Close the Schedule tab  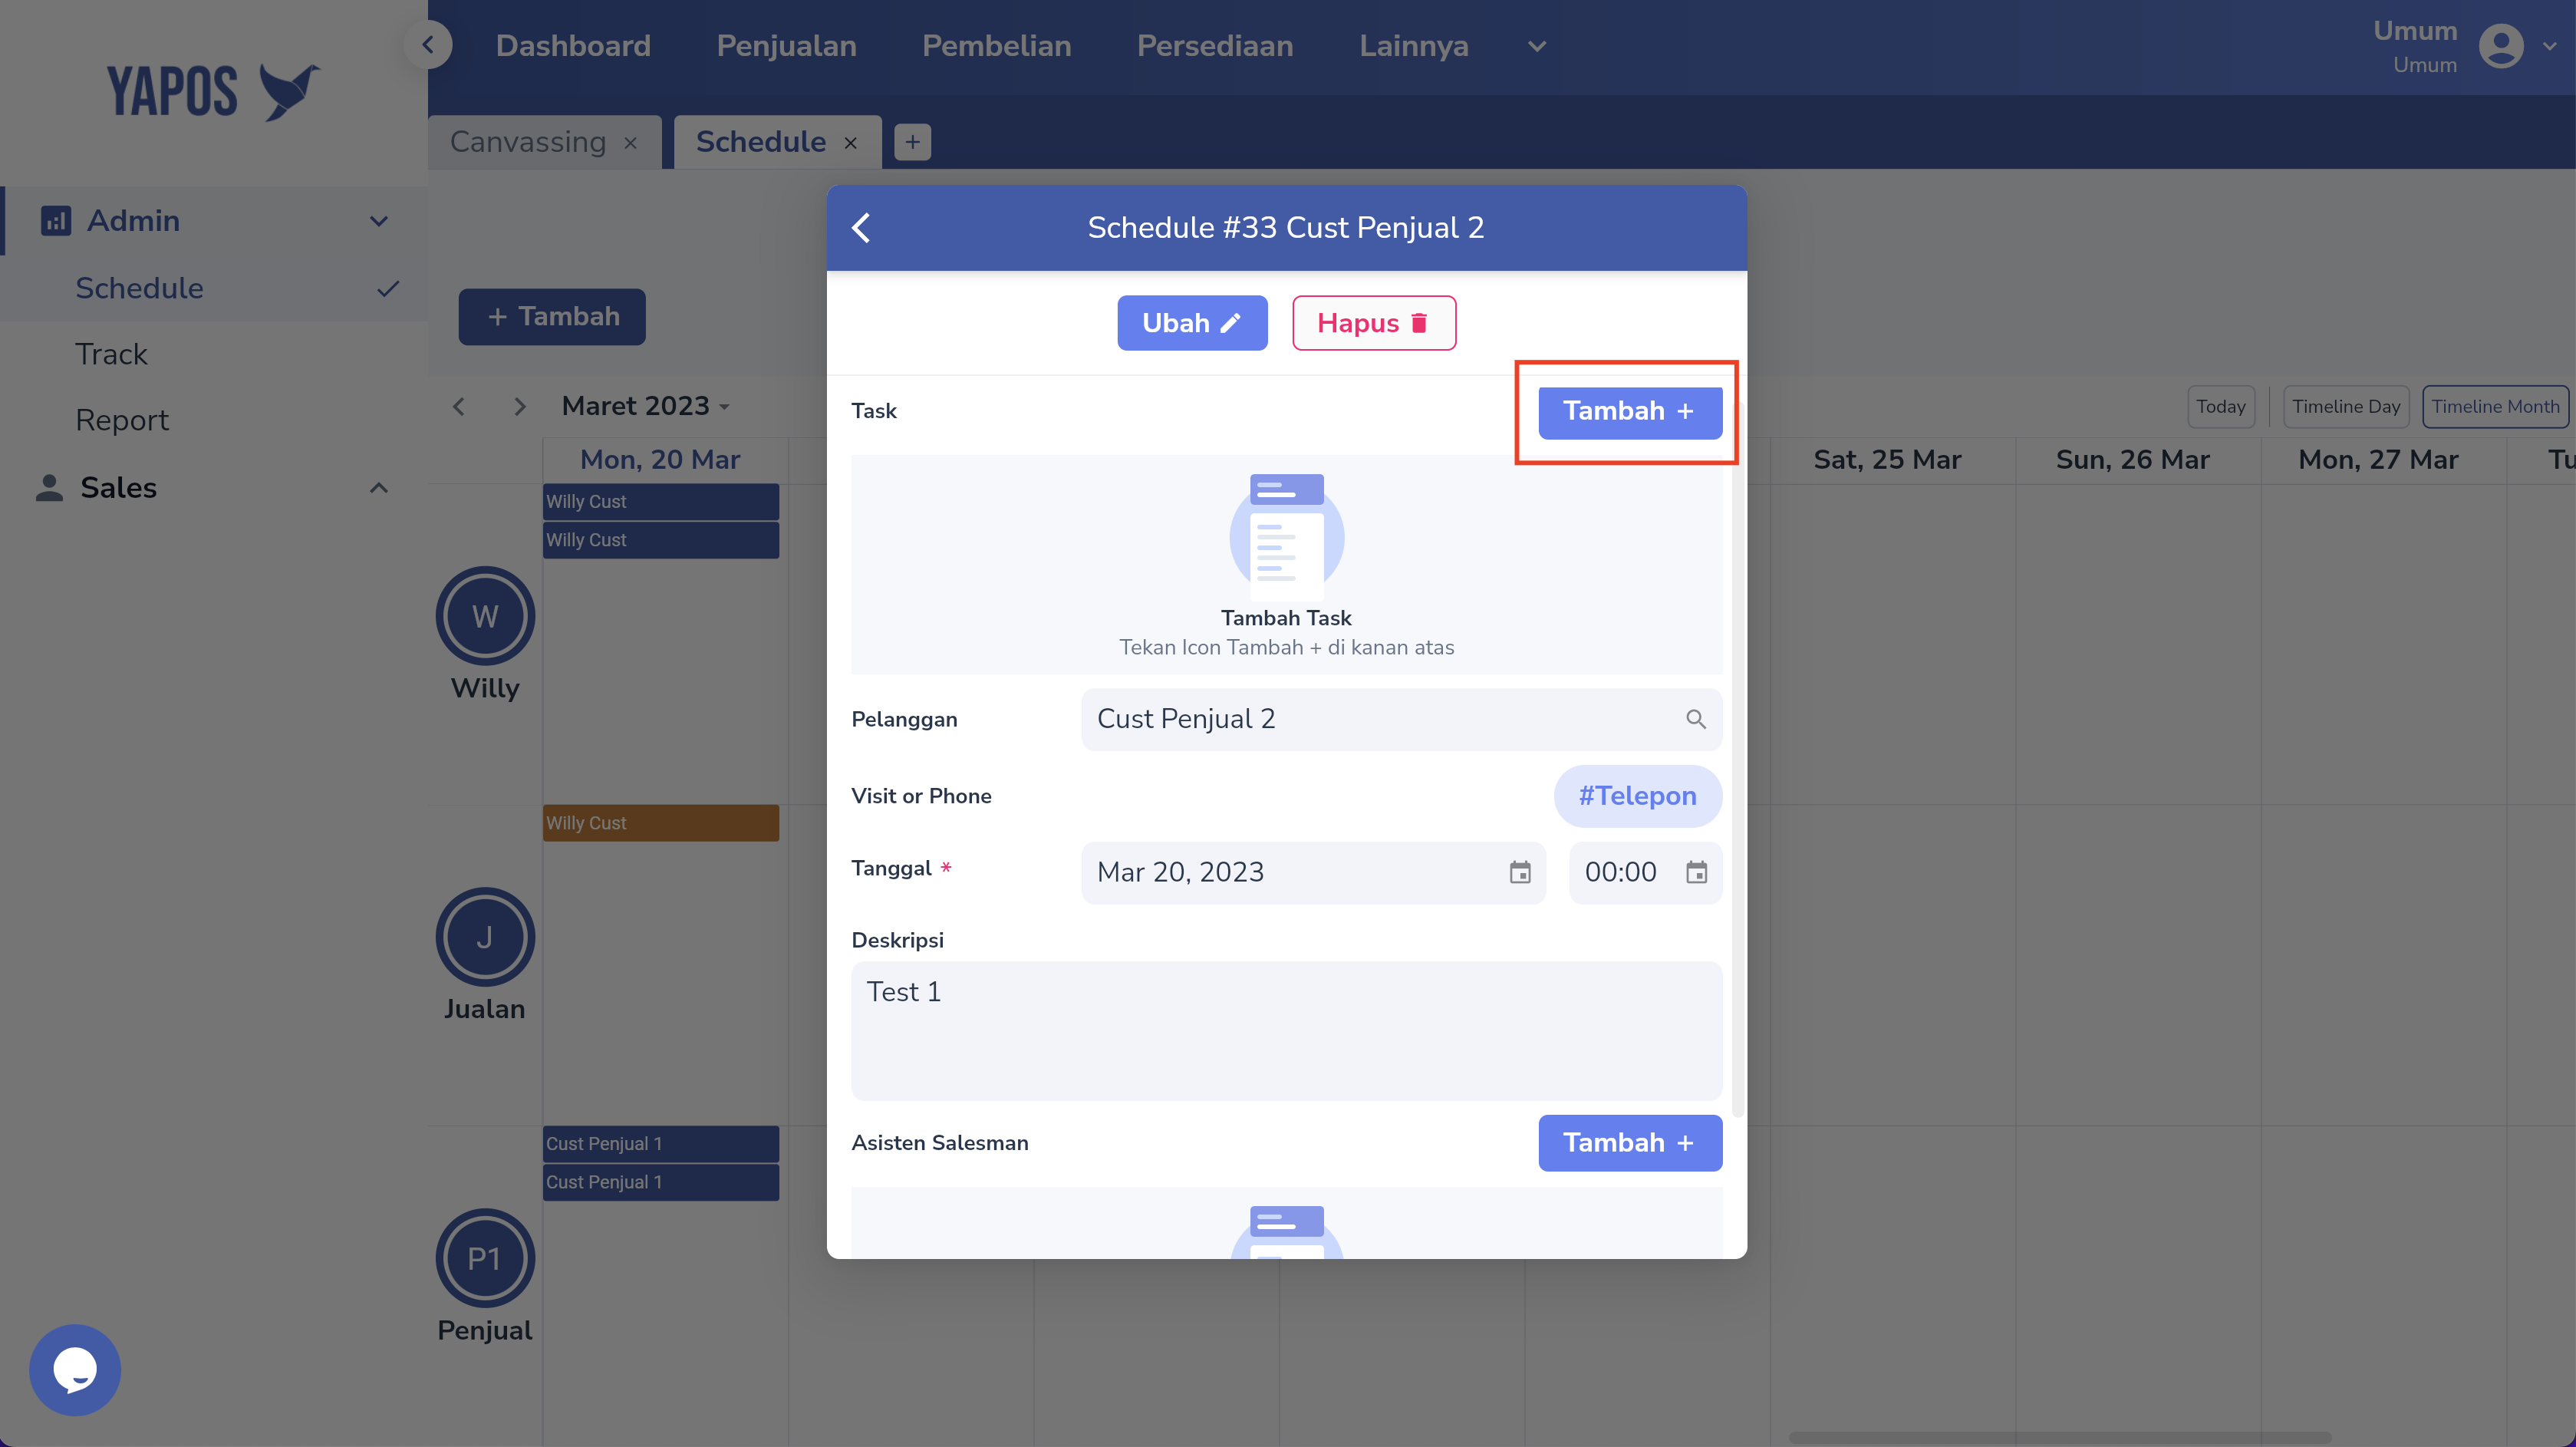(x=851, y=143)
